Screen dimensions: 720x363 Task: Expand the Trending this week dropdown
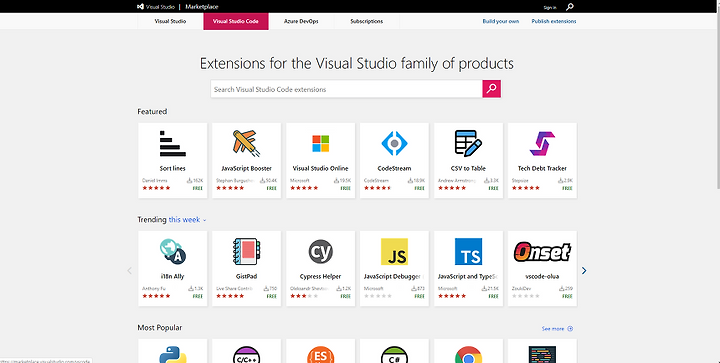(187, 220)
